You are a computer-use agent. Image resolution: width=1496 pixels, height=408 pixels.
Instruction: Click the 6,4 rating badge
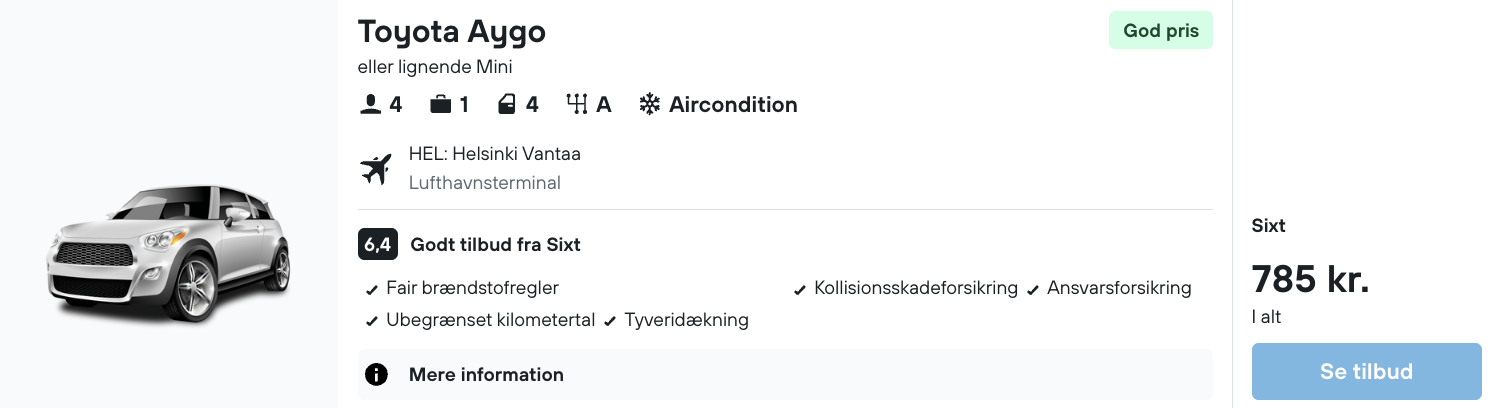point(378,244)
